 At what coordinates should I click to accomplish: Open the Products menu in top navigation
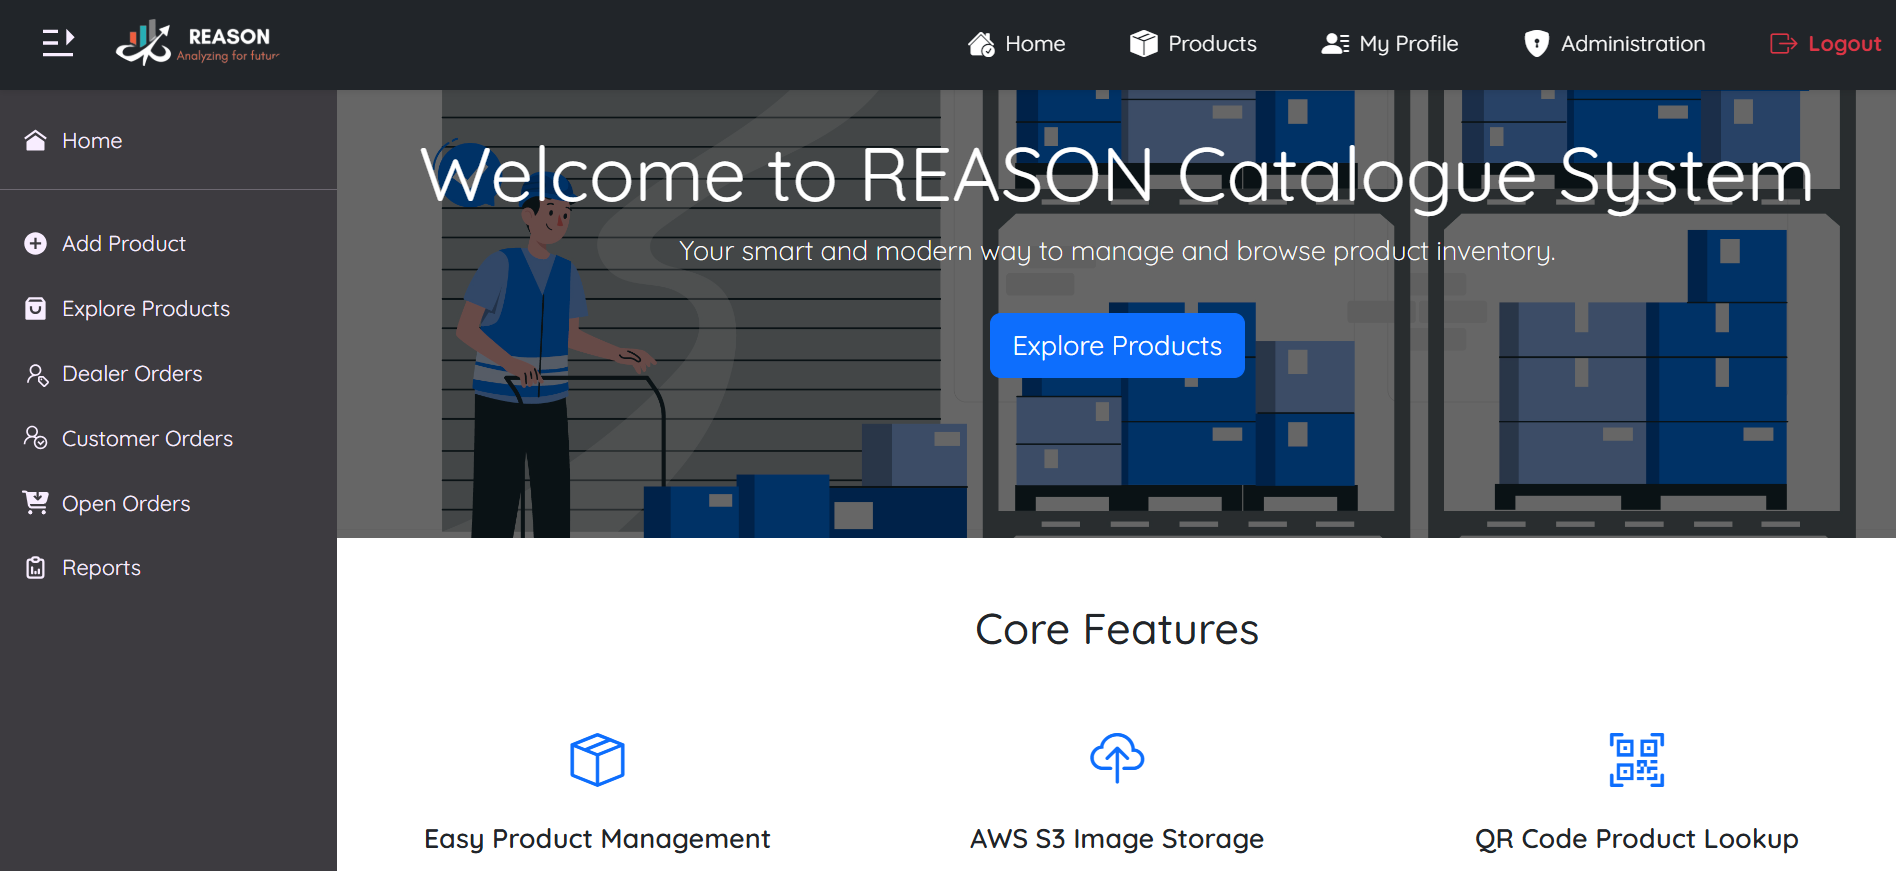coord(1193,44)
